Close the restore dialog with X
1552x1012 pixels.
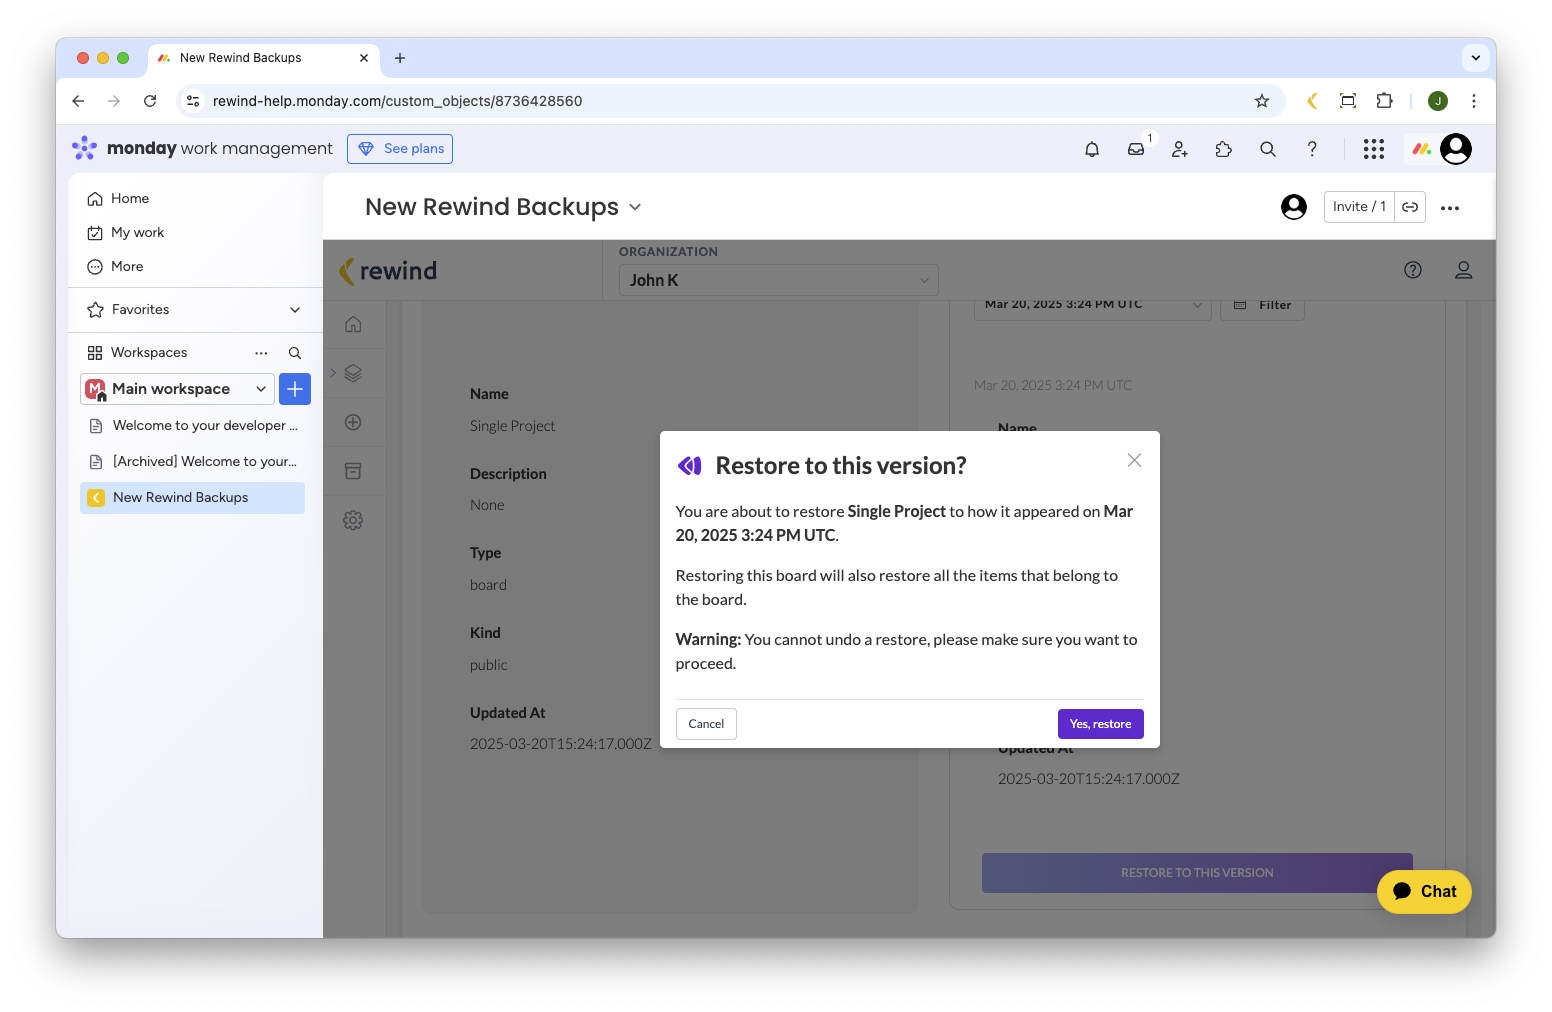[1134, 460]
